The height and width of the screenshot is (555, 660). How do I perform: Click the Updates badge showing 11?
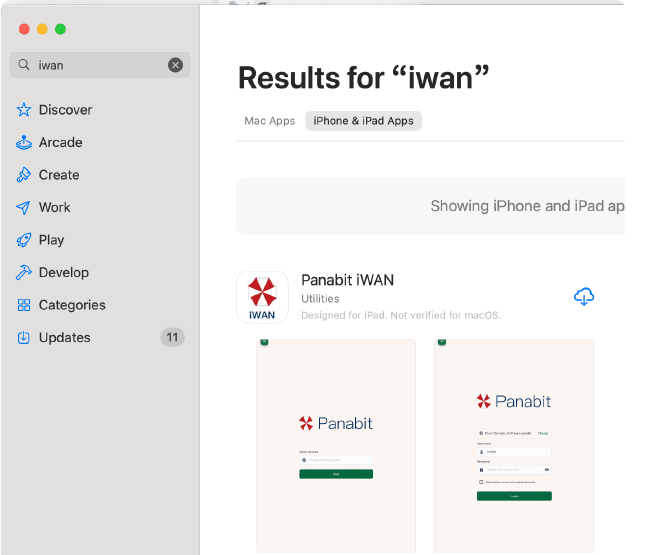click(x=172, y=338)
